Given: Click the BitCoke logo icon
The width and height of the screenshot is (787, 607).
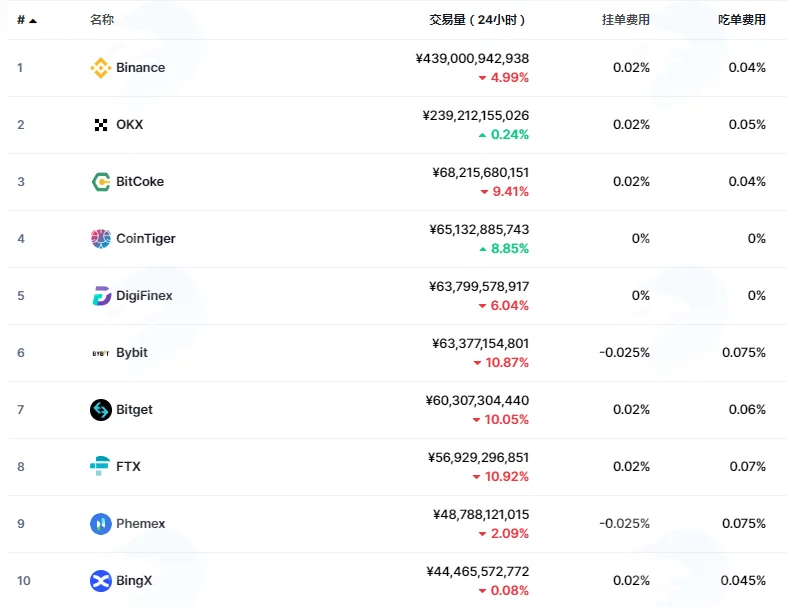Looking at the screenshot, I should click(101, 182).
